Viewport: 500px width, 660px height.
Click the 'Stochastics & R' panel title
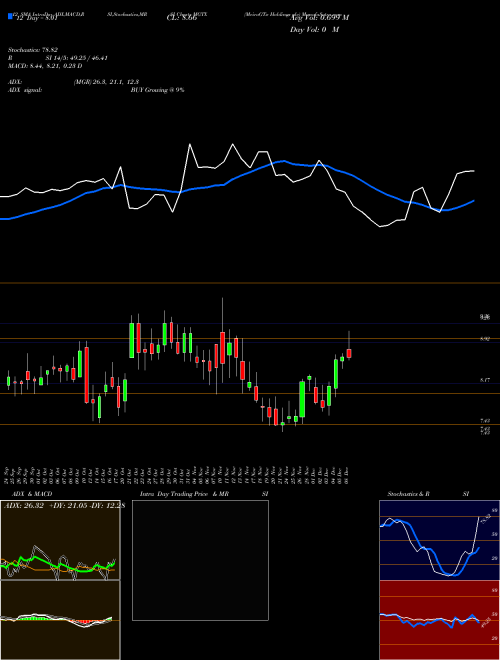pos(409,494)
